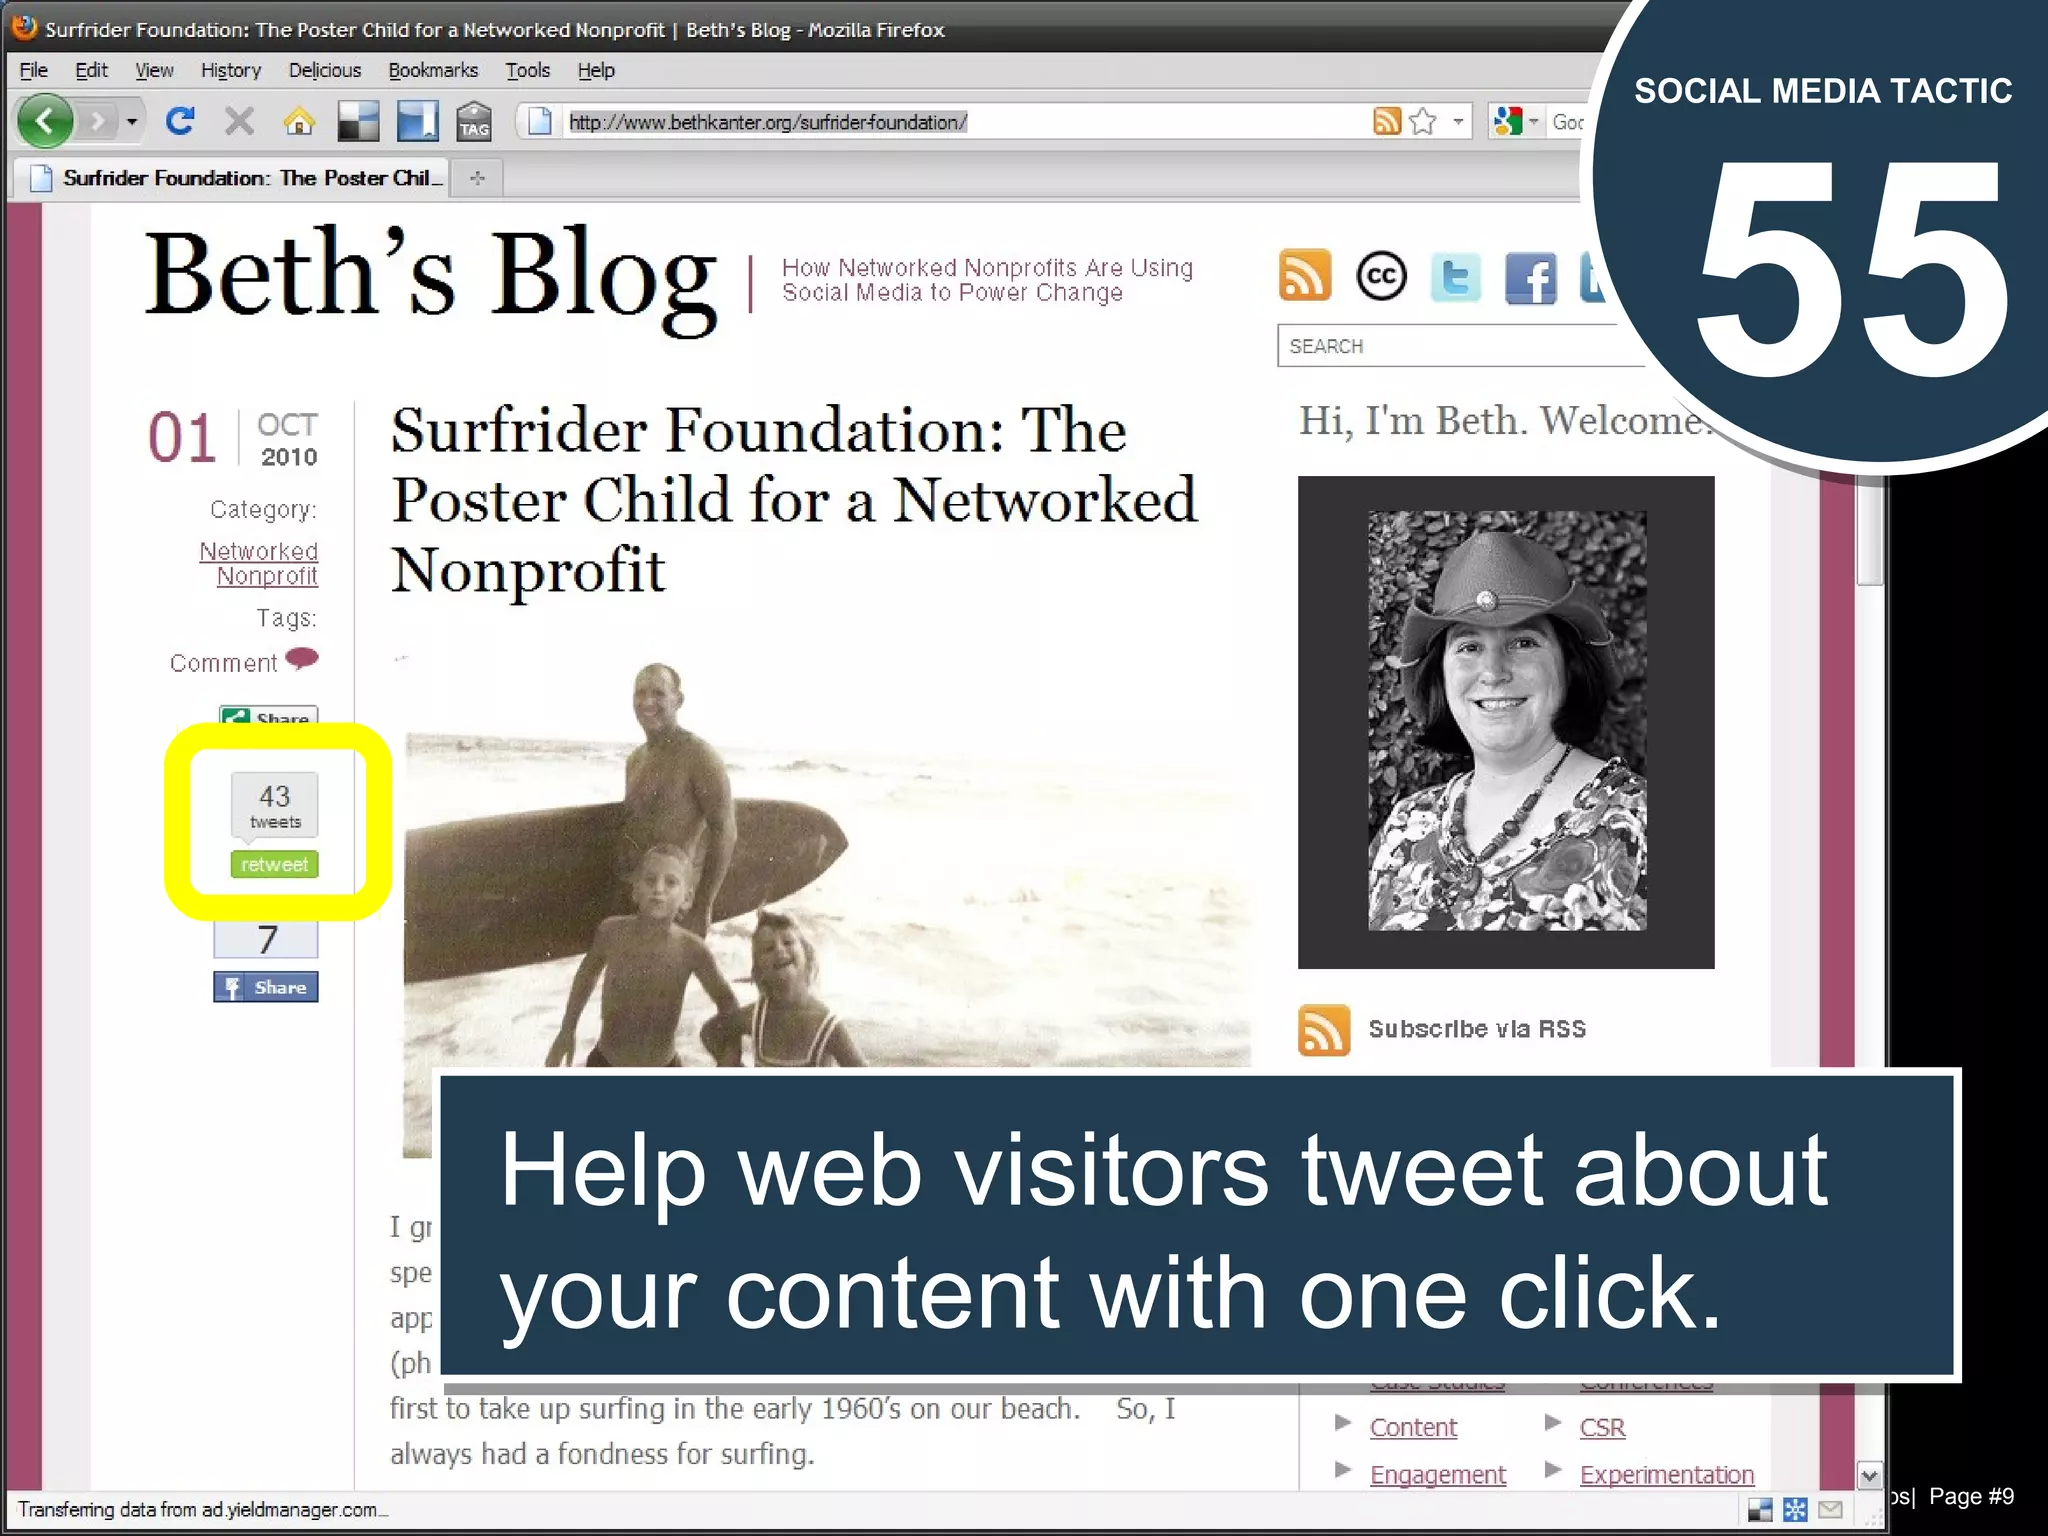Open the CSR category link
Screen dimensions: 2048x1536
pyautogui.click(x=1602, y=1427)
